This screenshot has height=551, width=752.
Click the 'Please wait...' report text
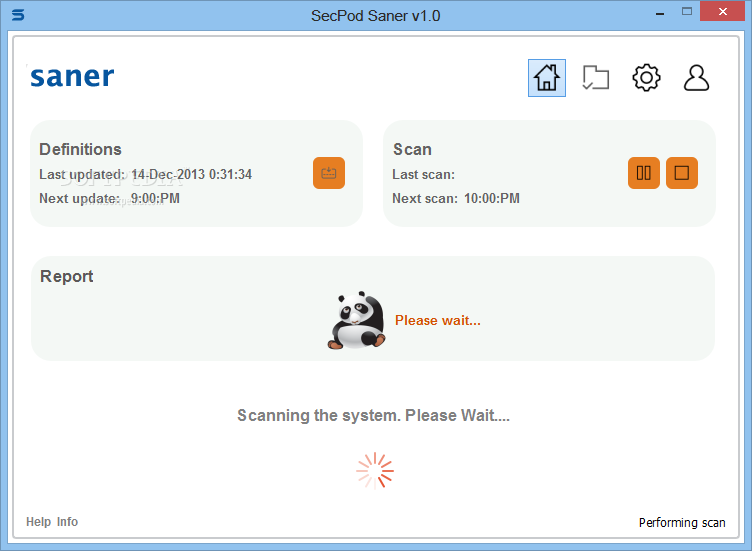pos(437,320)
